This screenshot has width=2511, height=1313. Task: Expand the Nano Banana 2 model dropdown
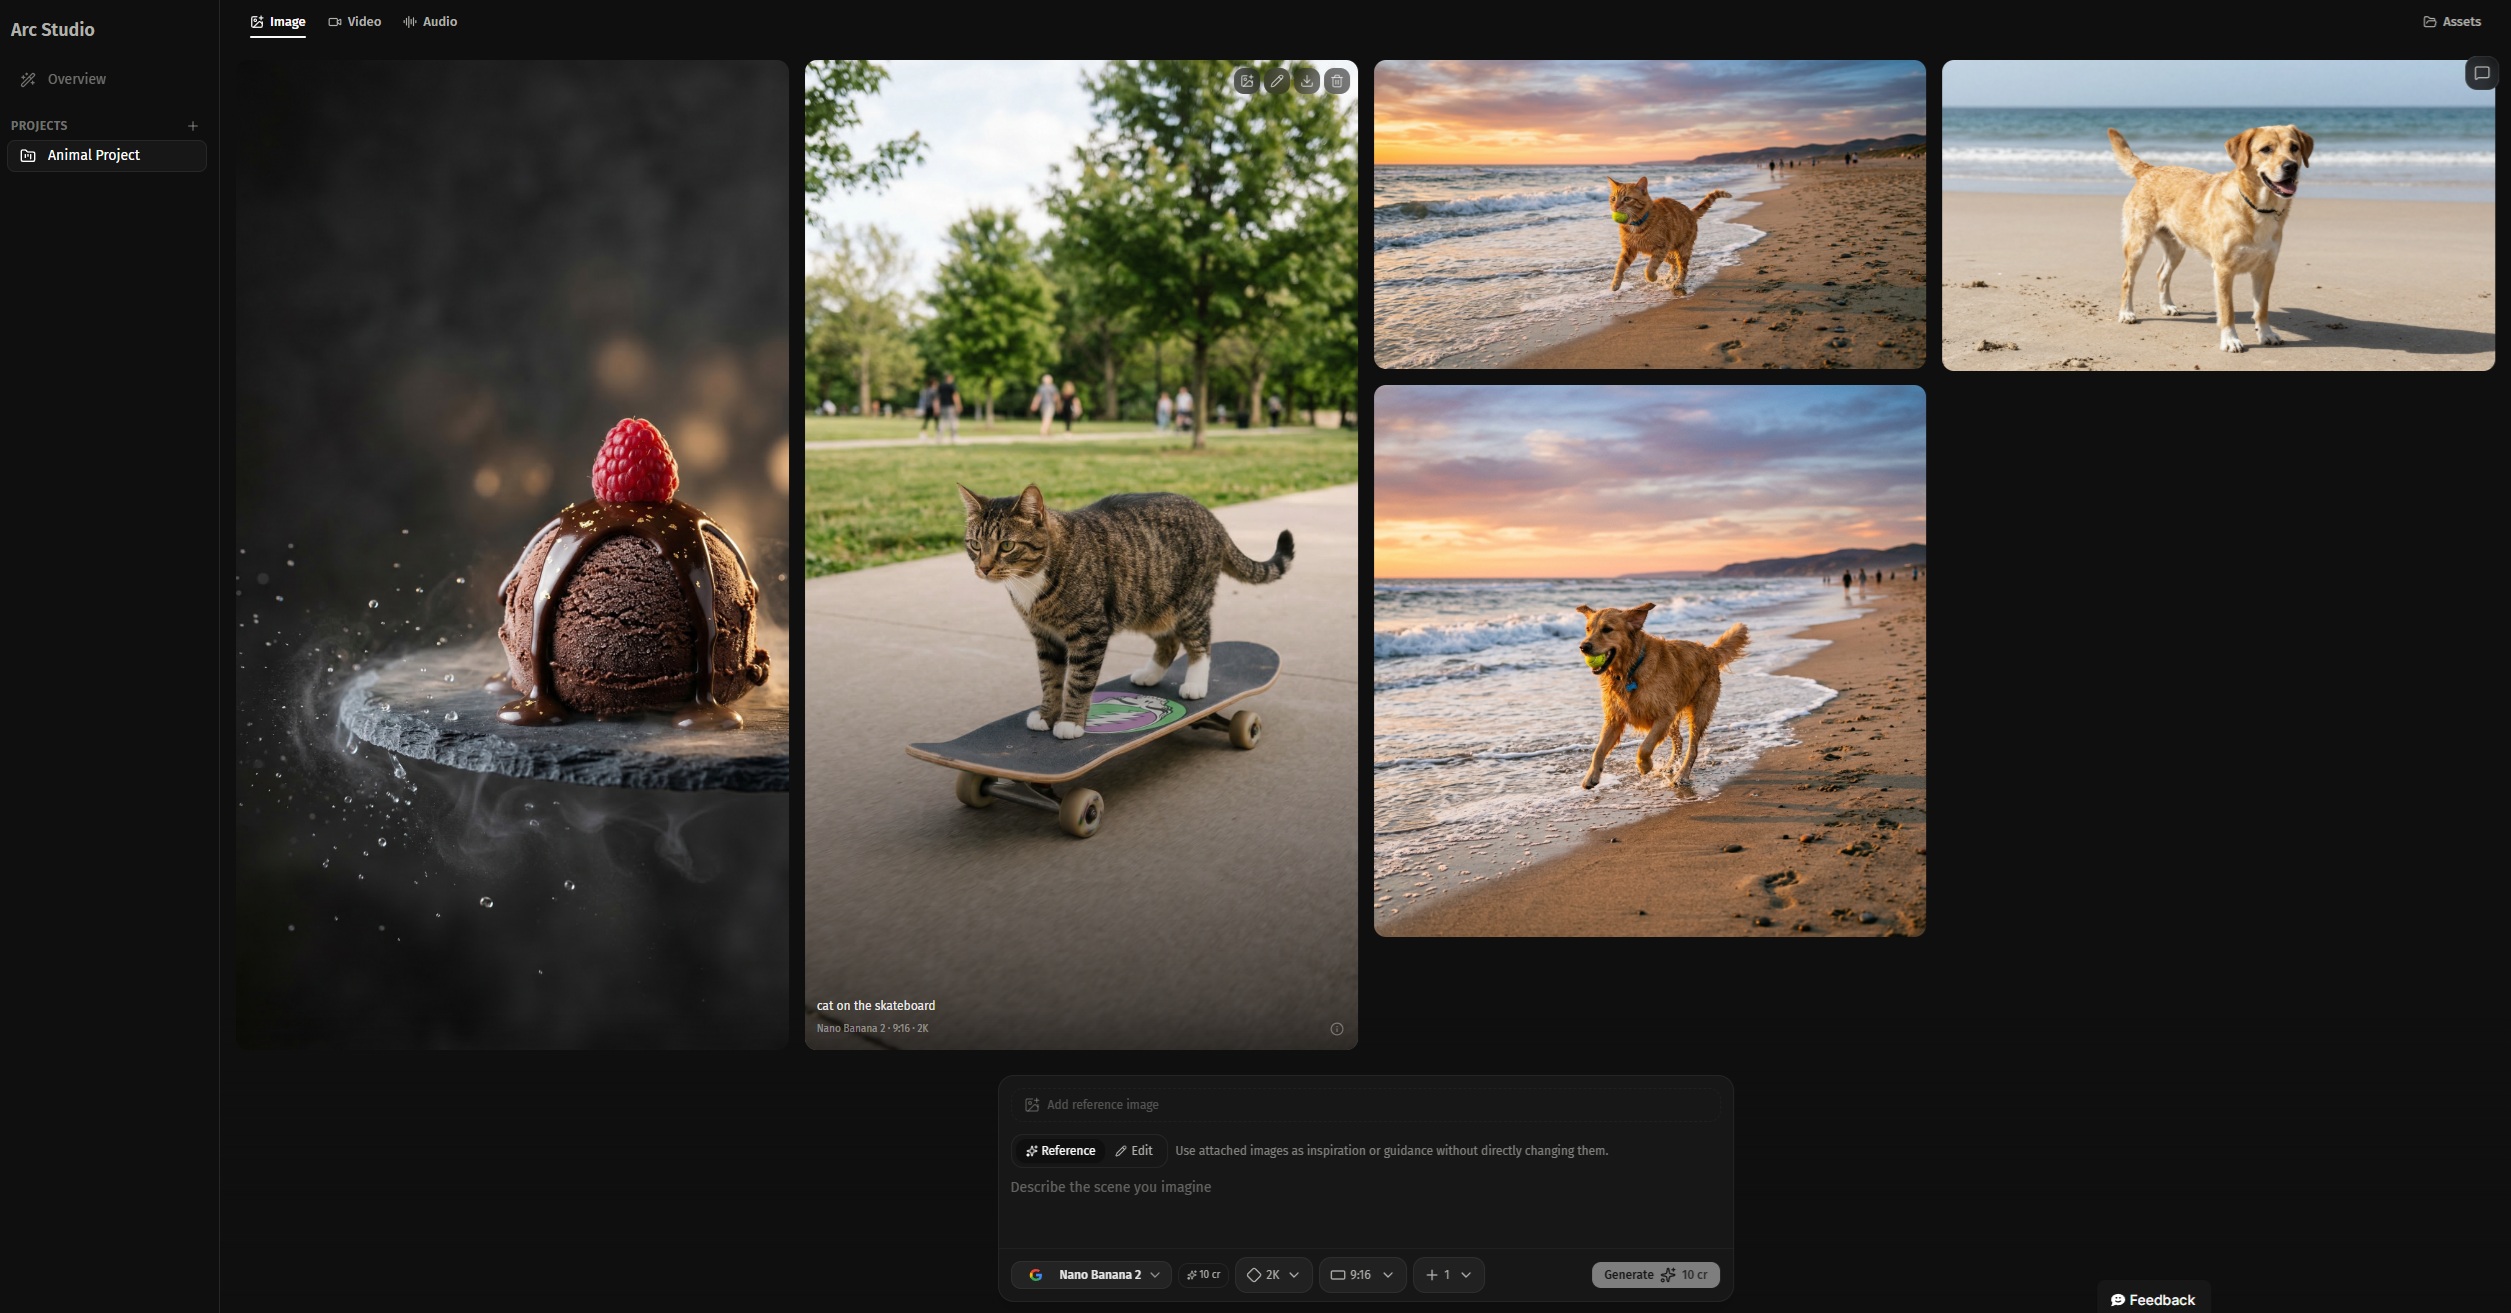point(1092,1275)
